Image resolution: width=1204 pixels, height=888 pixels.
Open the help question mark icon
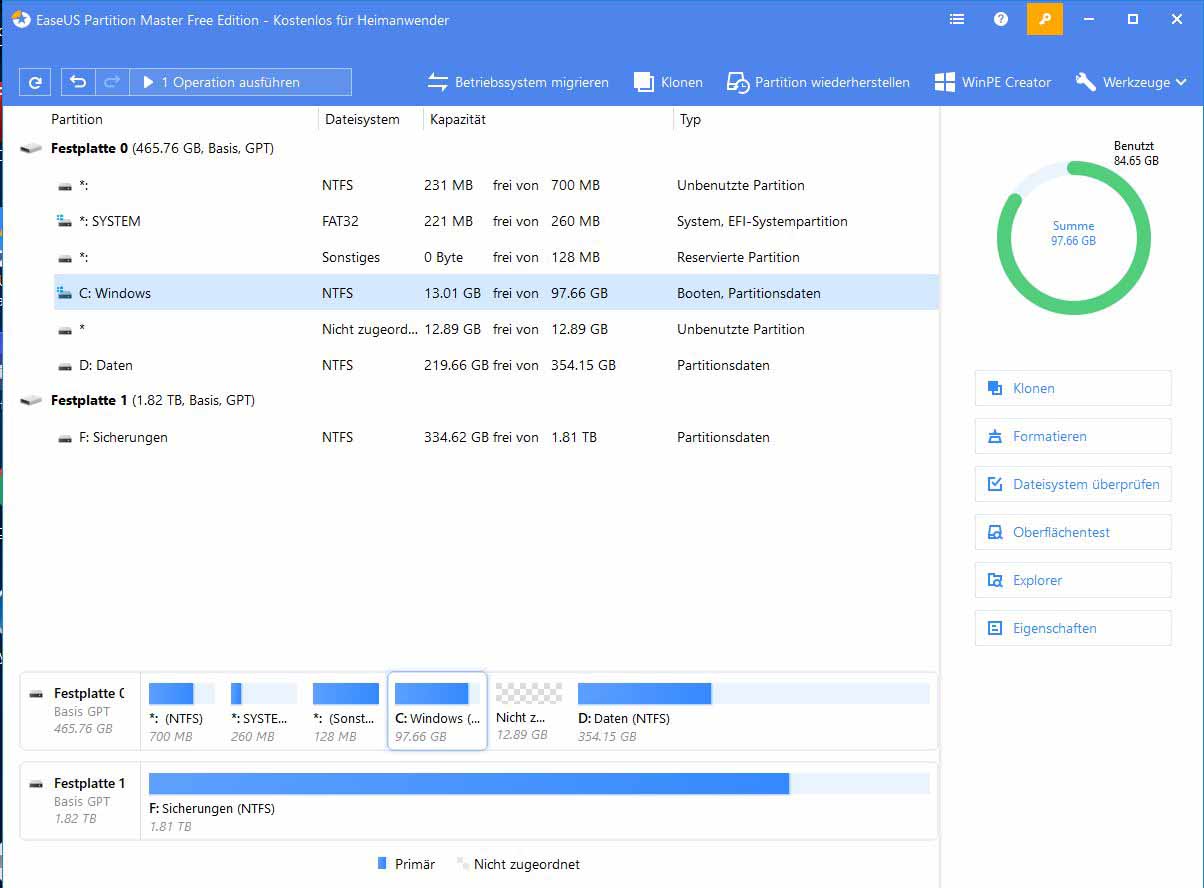point(1001,19)
